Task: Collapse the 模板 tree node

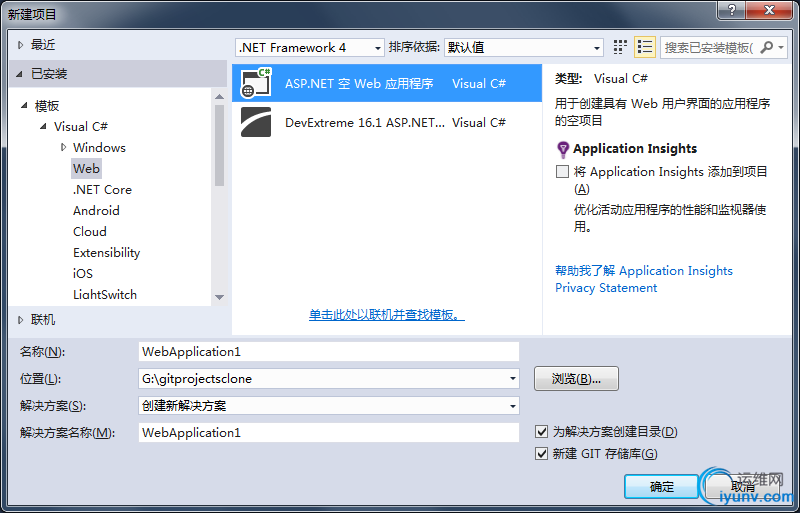Action: [24, 106]
